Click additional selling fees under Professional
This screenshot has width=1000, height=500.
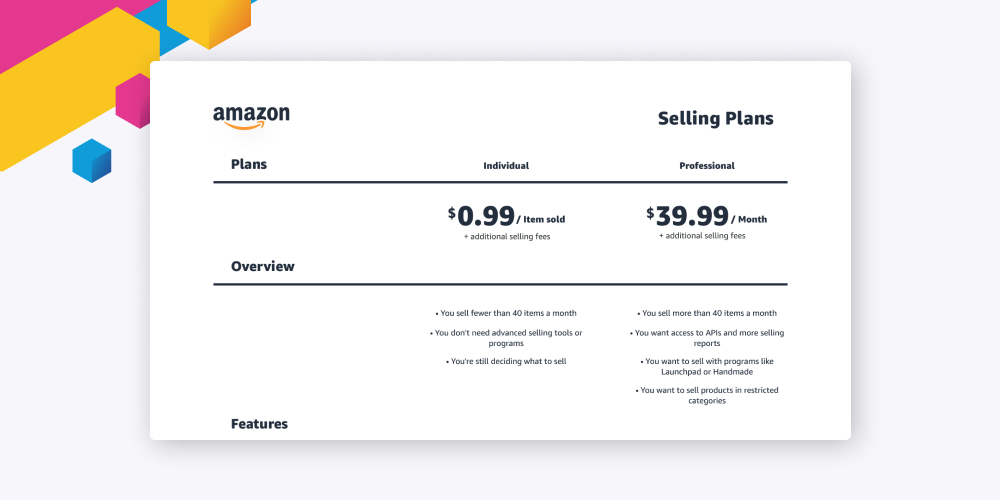coord(702,236)
